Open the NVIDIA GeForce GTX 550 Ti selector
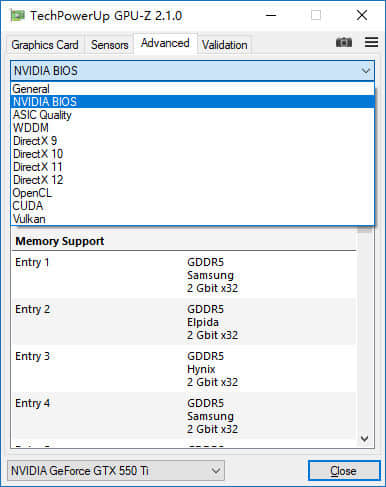The width and height of the screenshot is (386, 487). (116, 471)
